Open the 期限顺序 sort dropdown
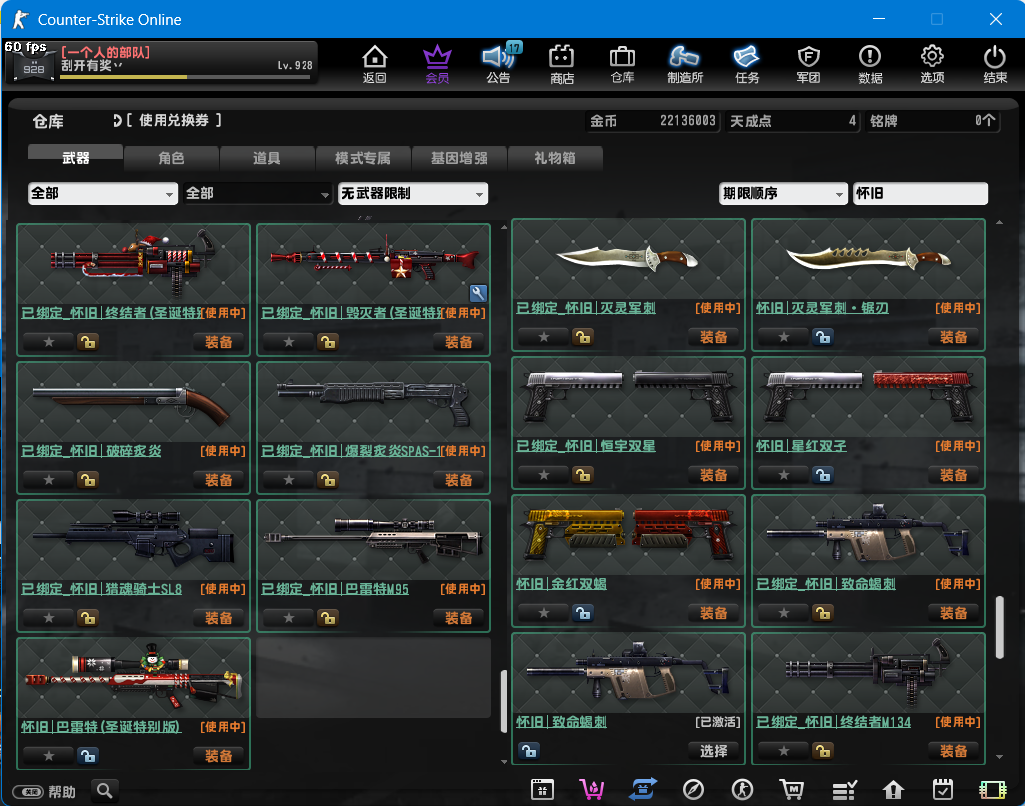 pyautogui.click(x=783, y=193)
